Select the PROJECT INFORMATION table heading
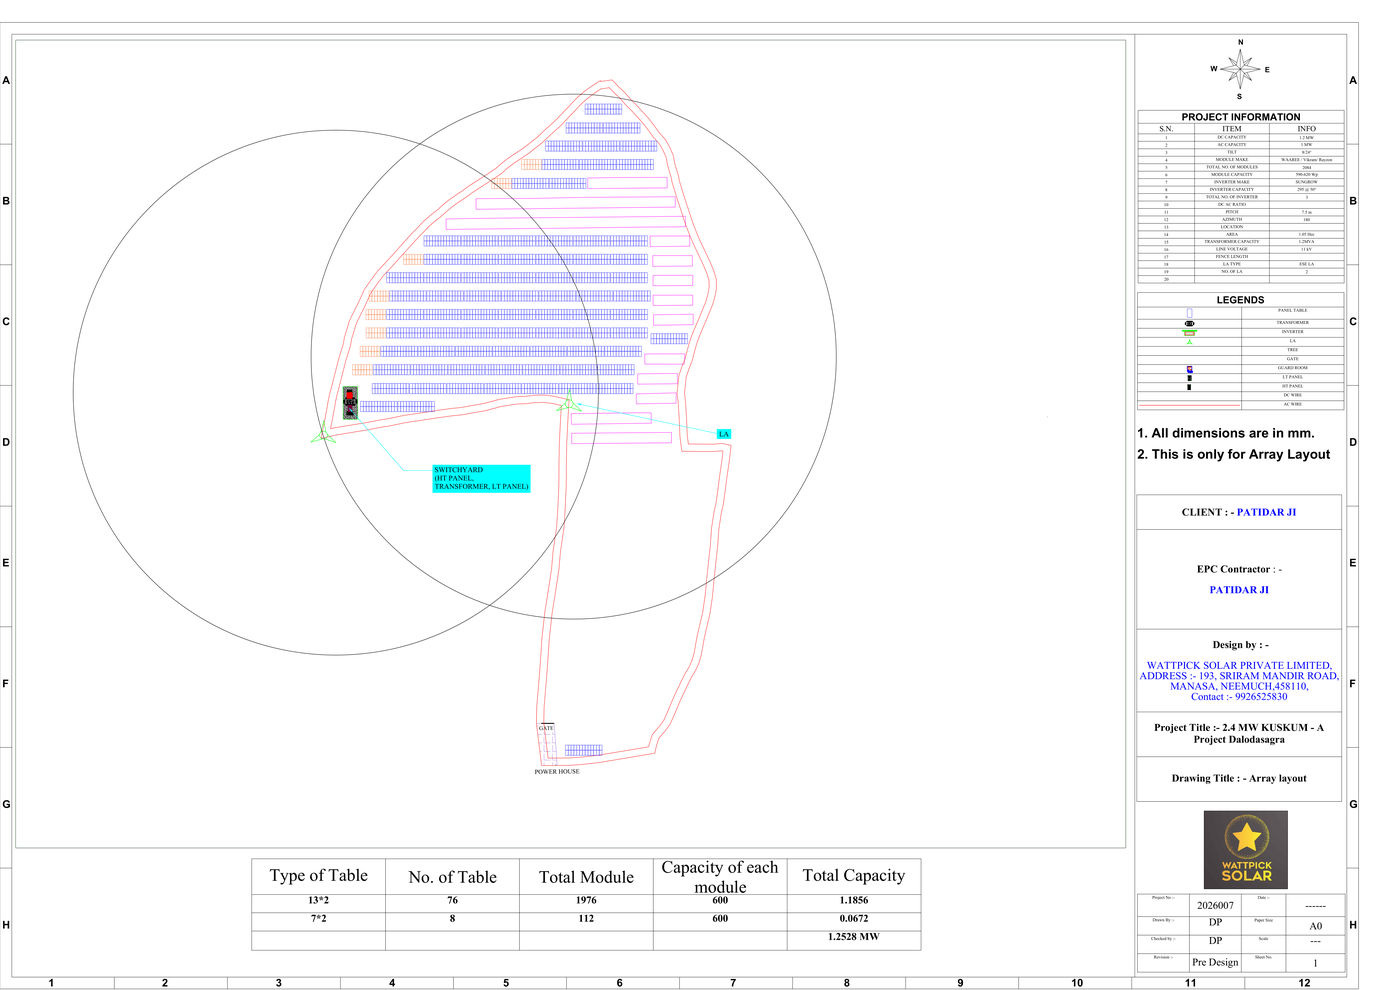 point(1241,117)
